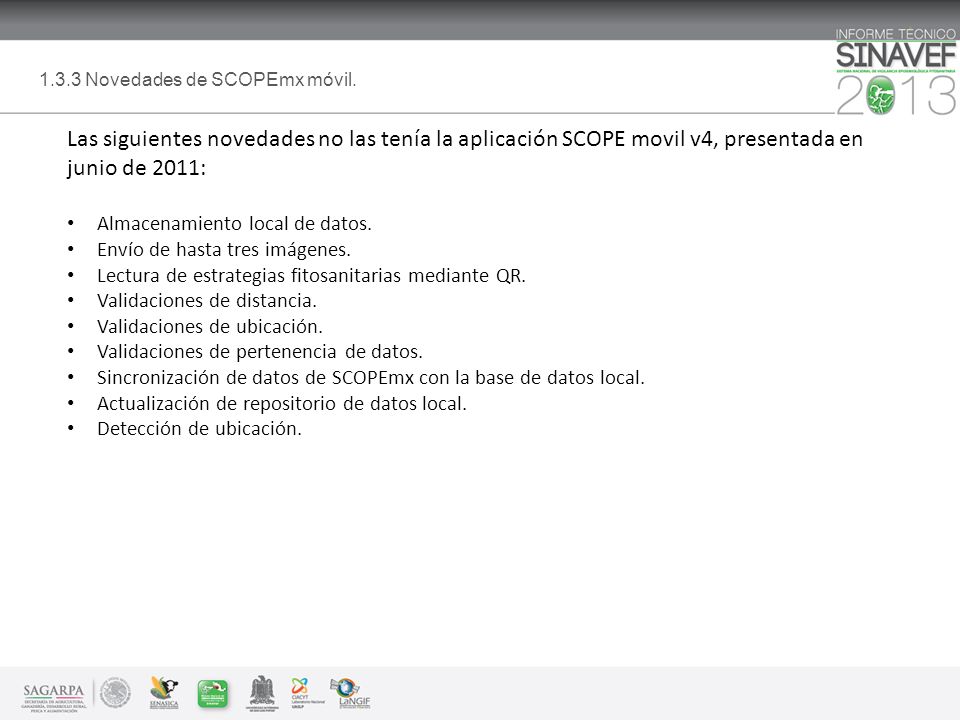Select bullet 'Validaciones de ubicación.'
Viewport: 960px width, 720px height.
click(210, 326)
